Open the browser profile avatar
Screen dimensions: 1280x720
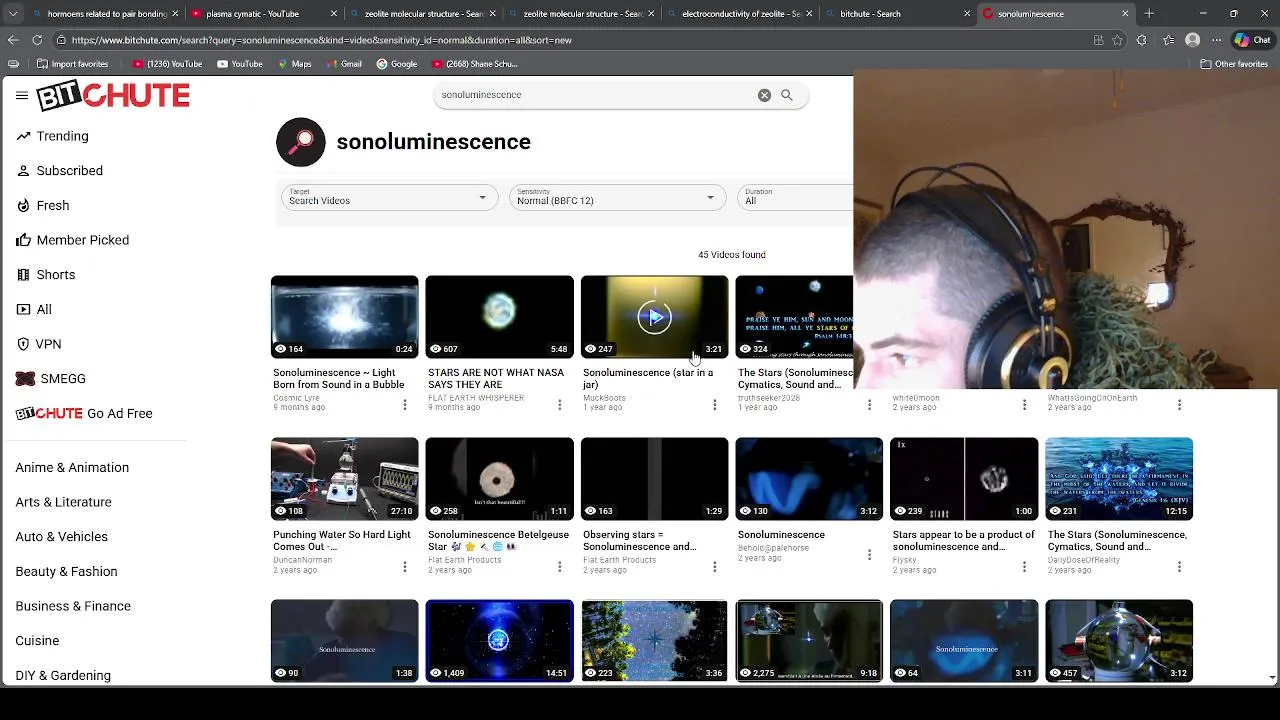[x=1192, y=40]
